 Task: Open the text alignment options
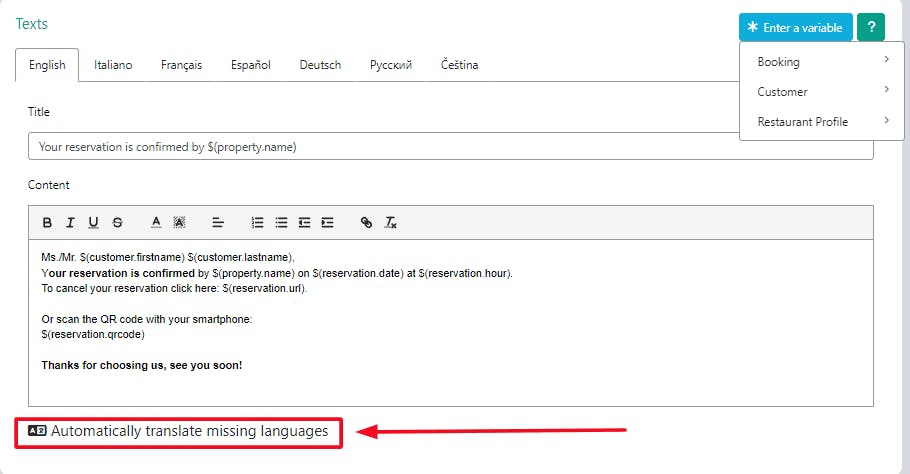tap(218, 222)
